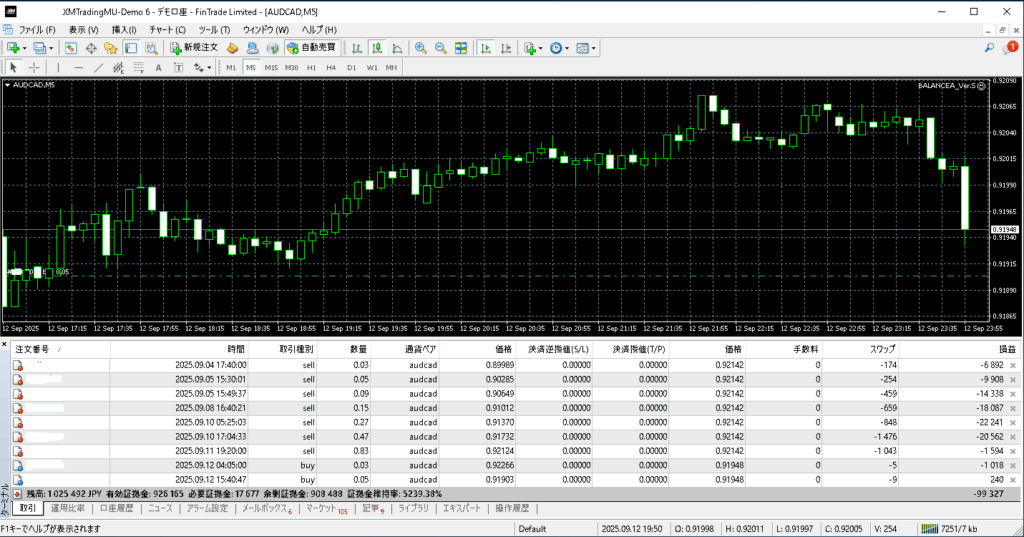
Task: Toggle the 自動売買 auto-trading button
Action: [311, 47]
